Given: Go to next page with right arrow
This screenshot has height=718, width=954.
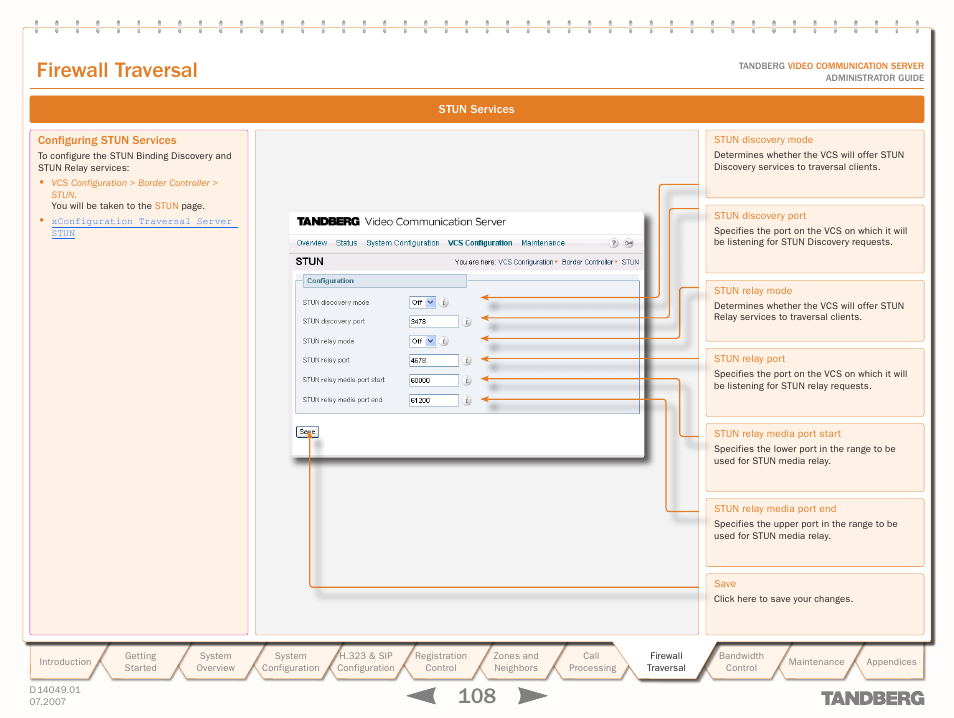Looking at the screenshot, I should (532, 695).
